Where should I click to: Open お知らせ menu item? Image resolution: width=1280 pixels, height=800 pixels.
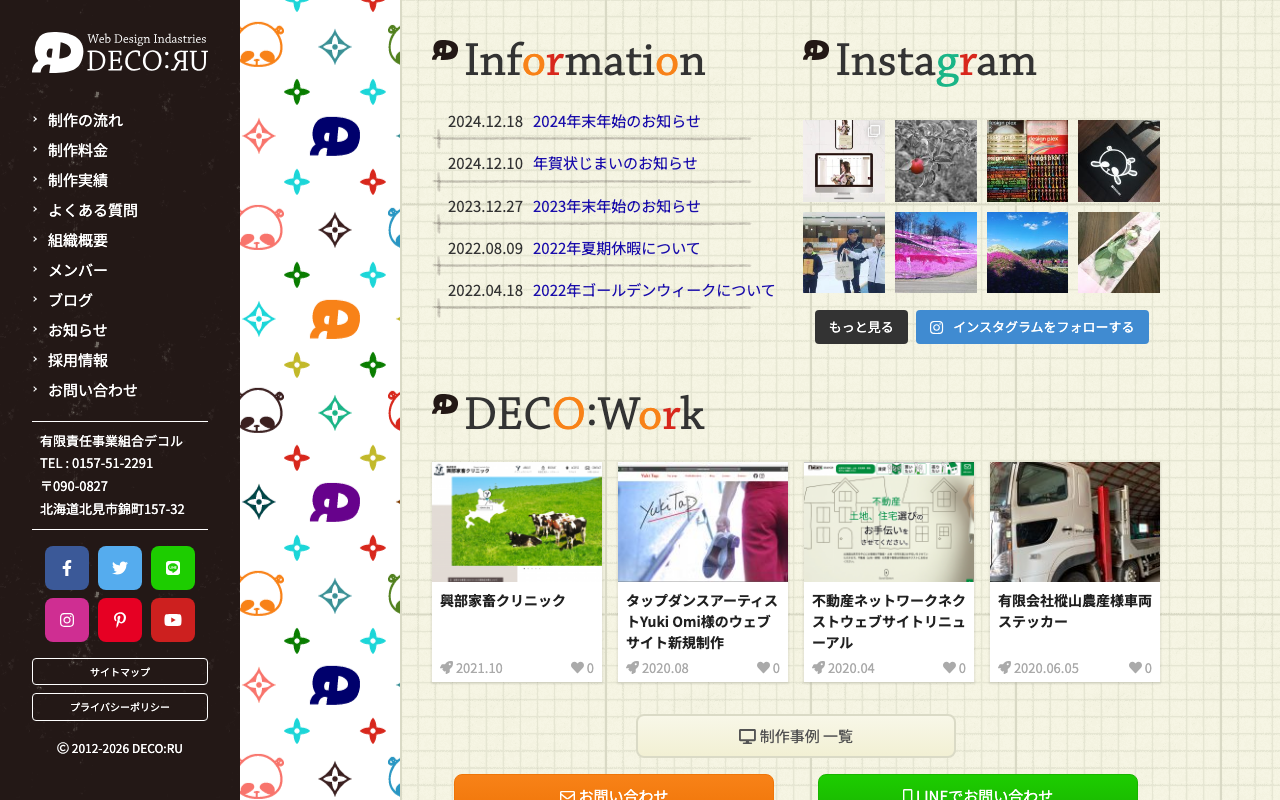coord(78,330)
